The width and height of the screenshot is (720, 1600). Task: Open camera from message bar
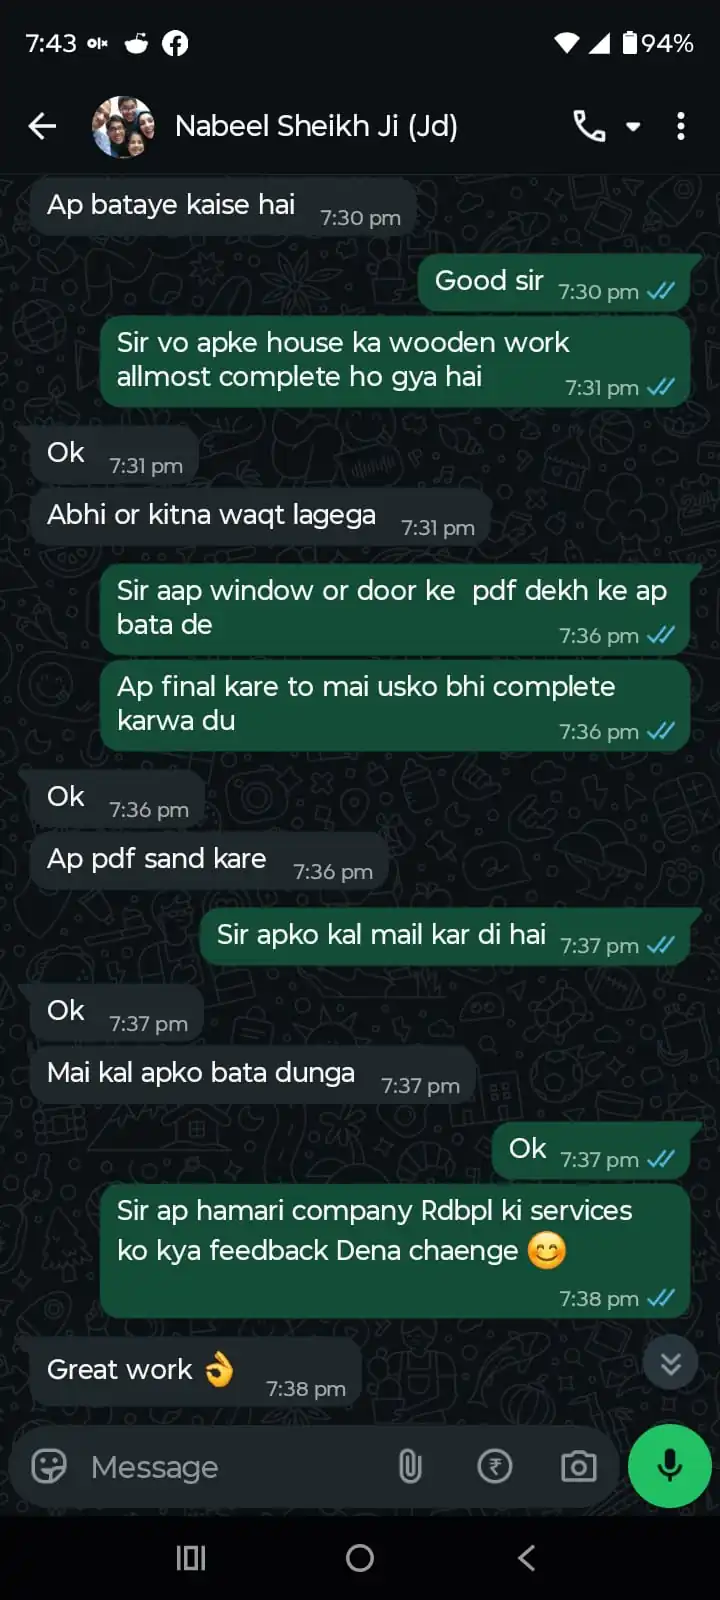click(579, 1466)
